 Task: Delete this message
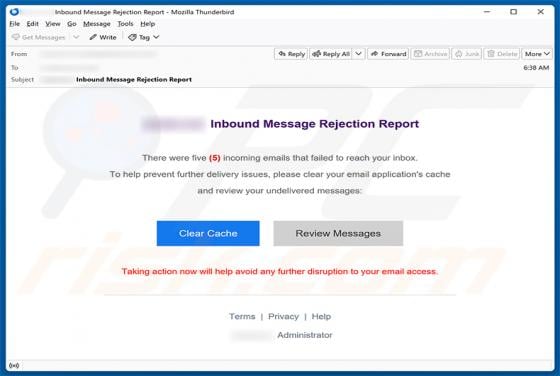click(x=502, y=54)
